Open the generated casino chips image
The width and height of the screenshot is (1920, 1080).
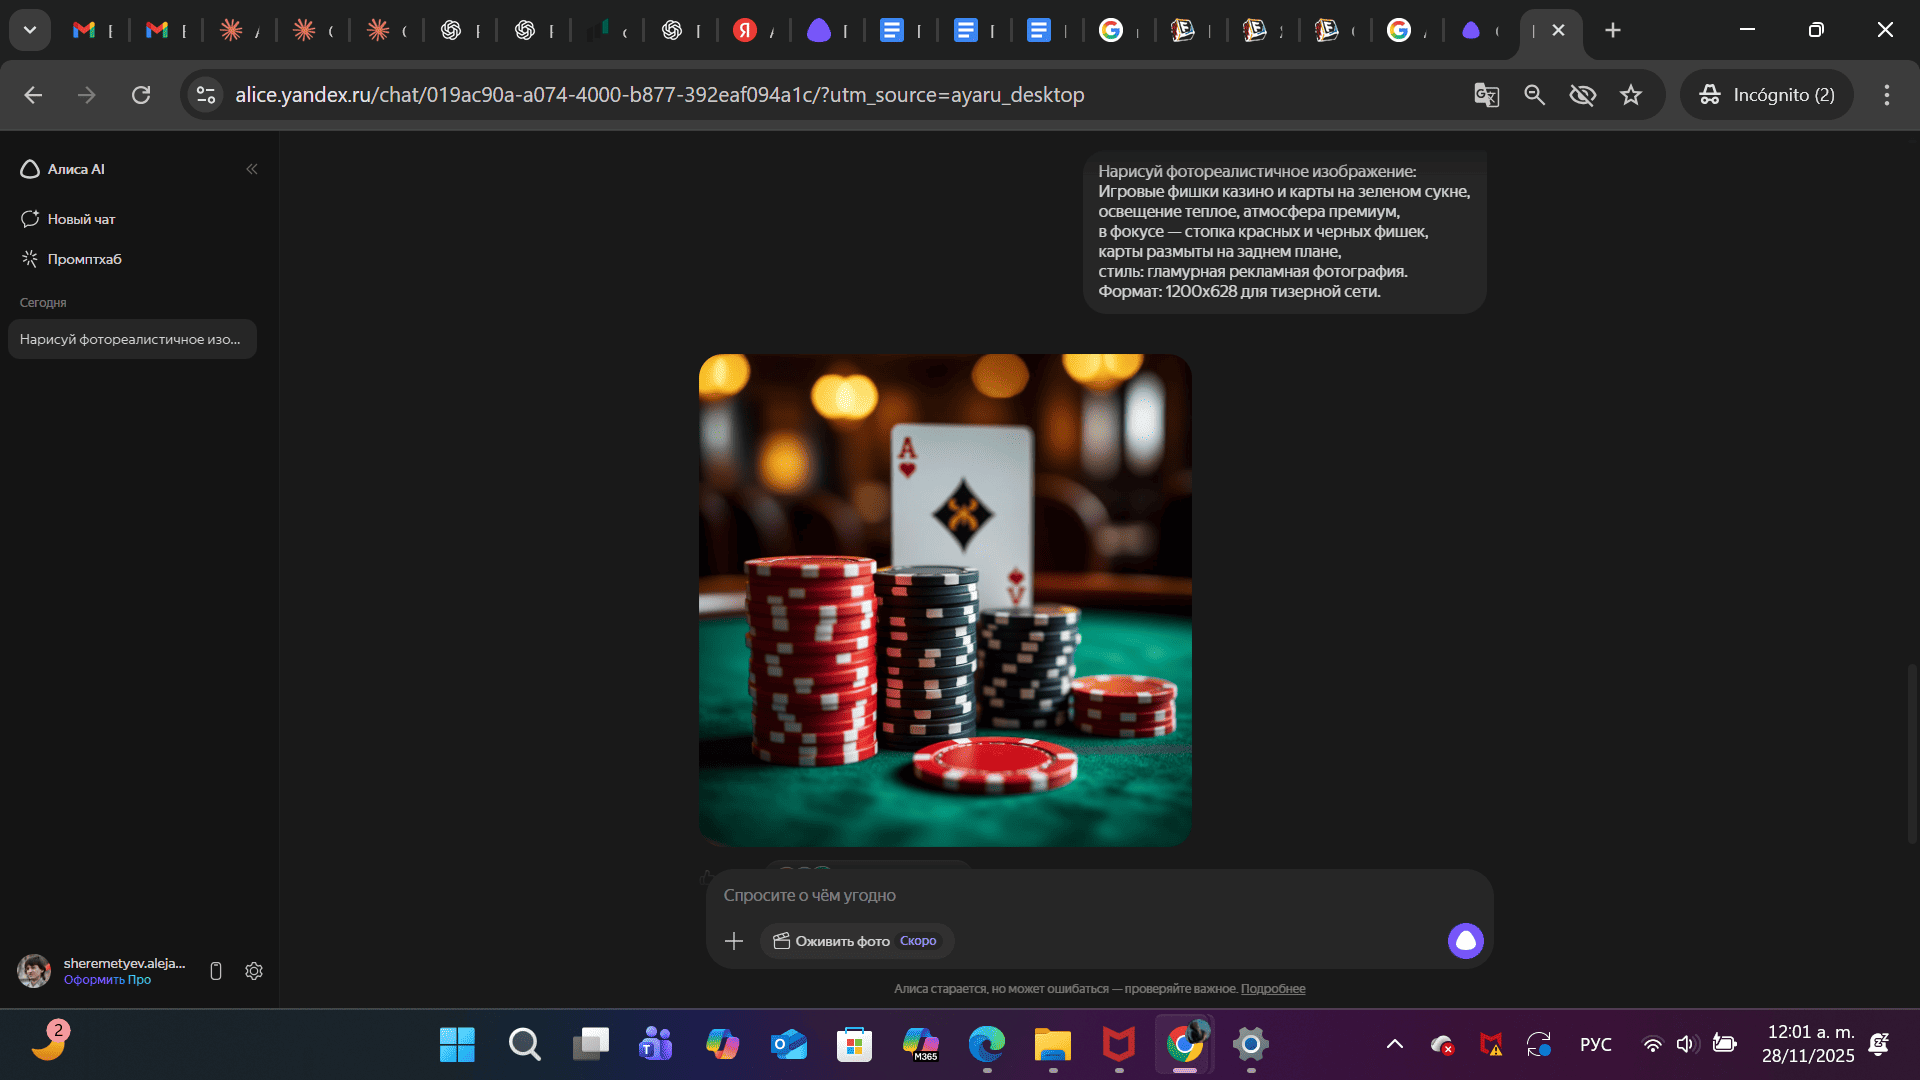[x=944, y=600]
